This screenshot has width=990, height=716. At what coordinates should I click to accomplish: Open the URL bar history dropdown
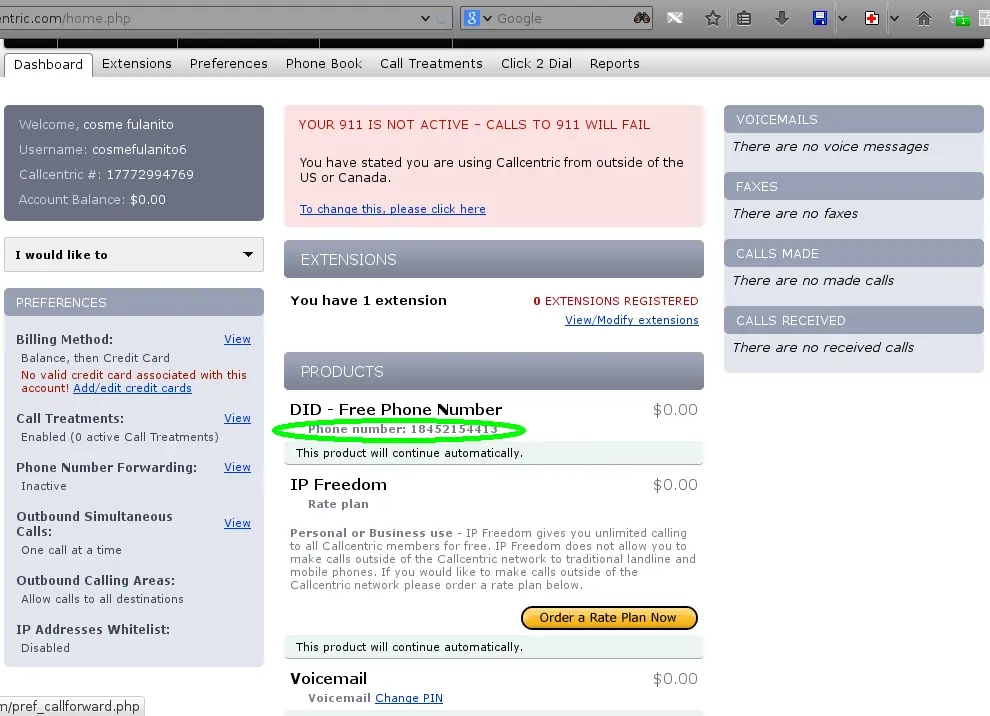tap(426, 18)
